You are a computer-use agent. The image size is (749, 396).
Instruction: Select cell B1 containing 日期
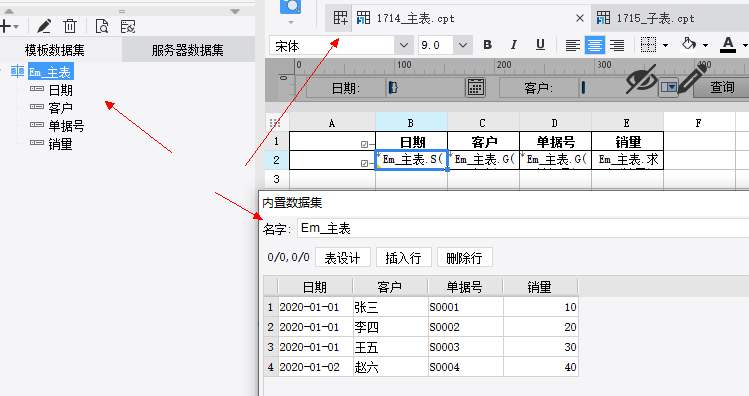412,141
